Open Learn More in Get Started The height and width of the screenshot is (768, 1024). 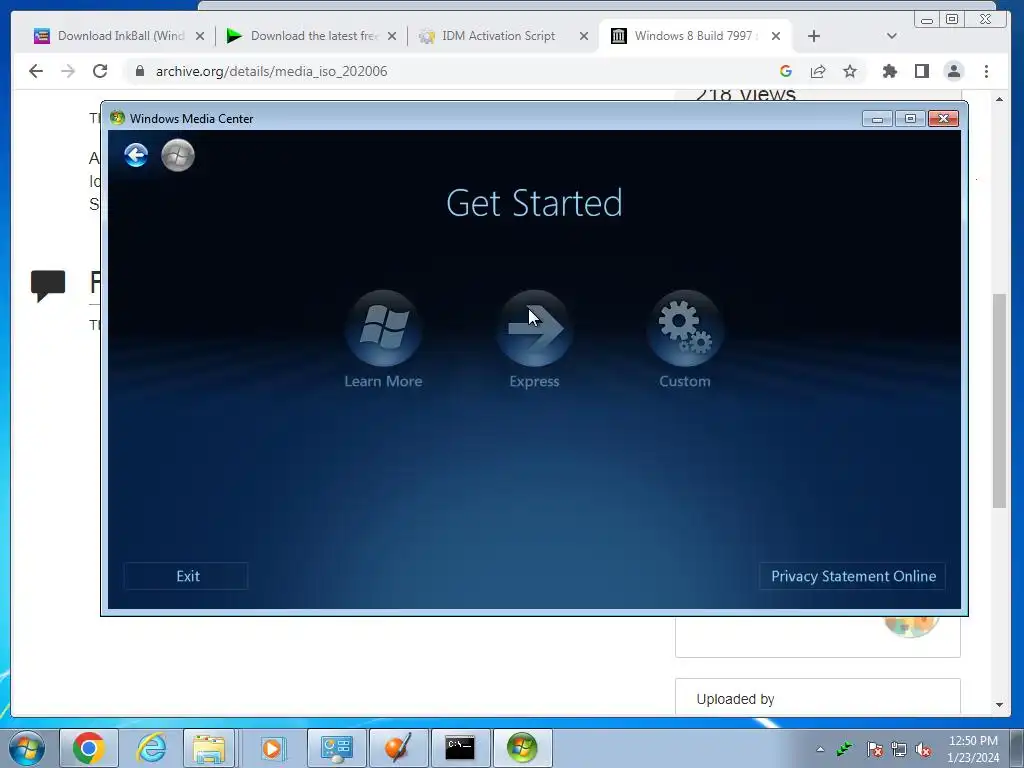point(383,340)
